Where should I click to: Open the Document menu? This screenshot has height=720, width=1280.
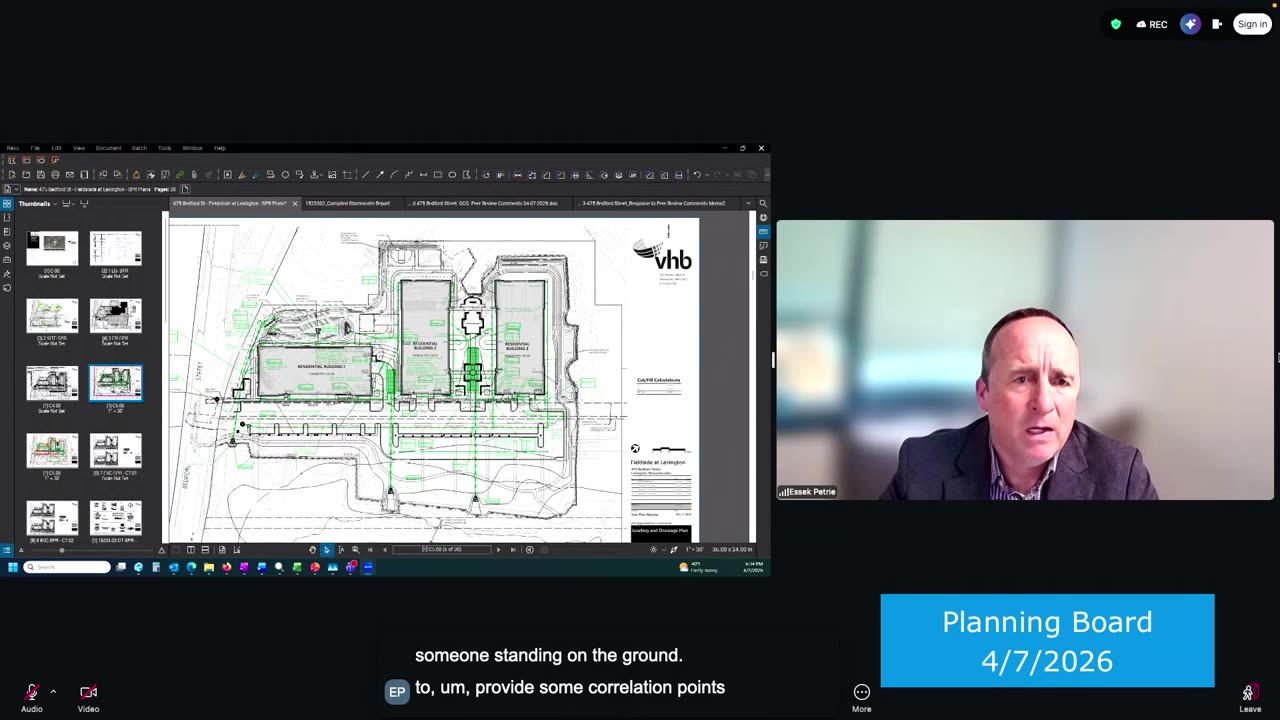pyautogui.click(x=108, y=148)
